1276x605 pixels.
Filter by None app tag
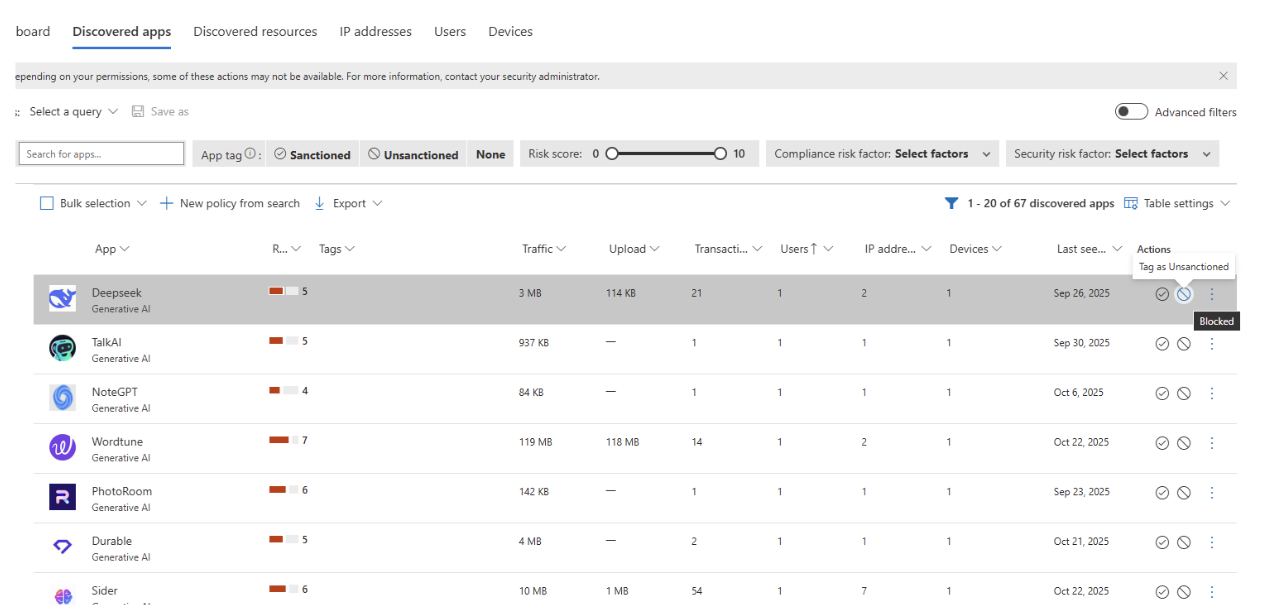pos(490,154)
